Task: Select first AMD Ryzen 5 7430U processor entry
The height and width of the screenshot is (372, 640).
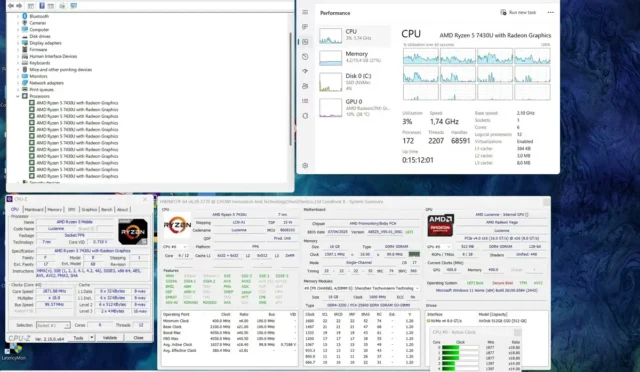Action: pos(77,103)
